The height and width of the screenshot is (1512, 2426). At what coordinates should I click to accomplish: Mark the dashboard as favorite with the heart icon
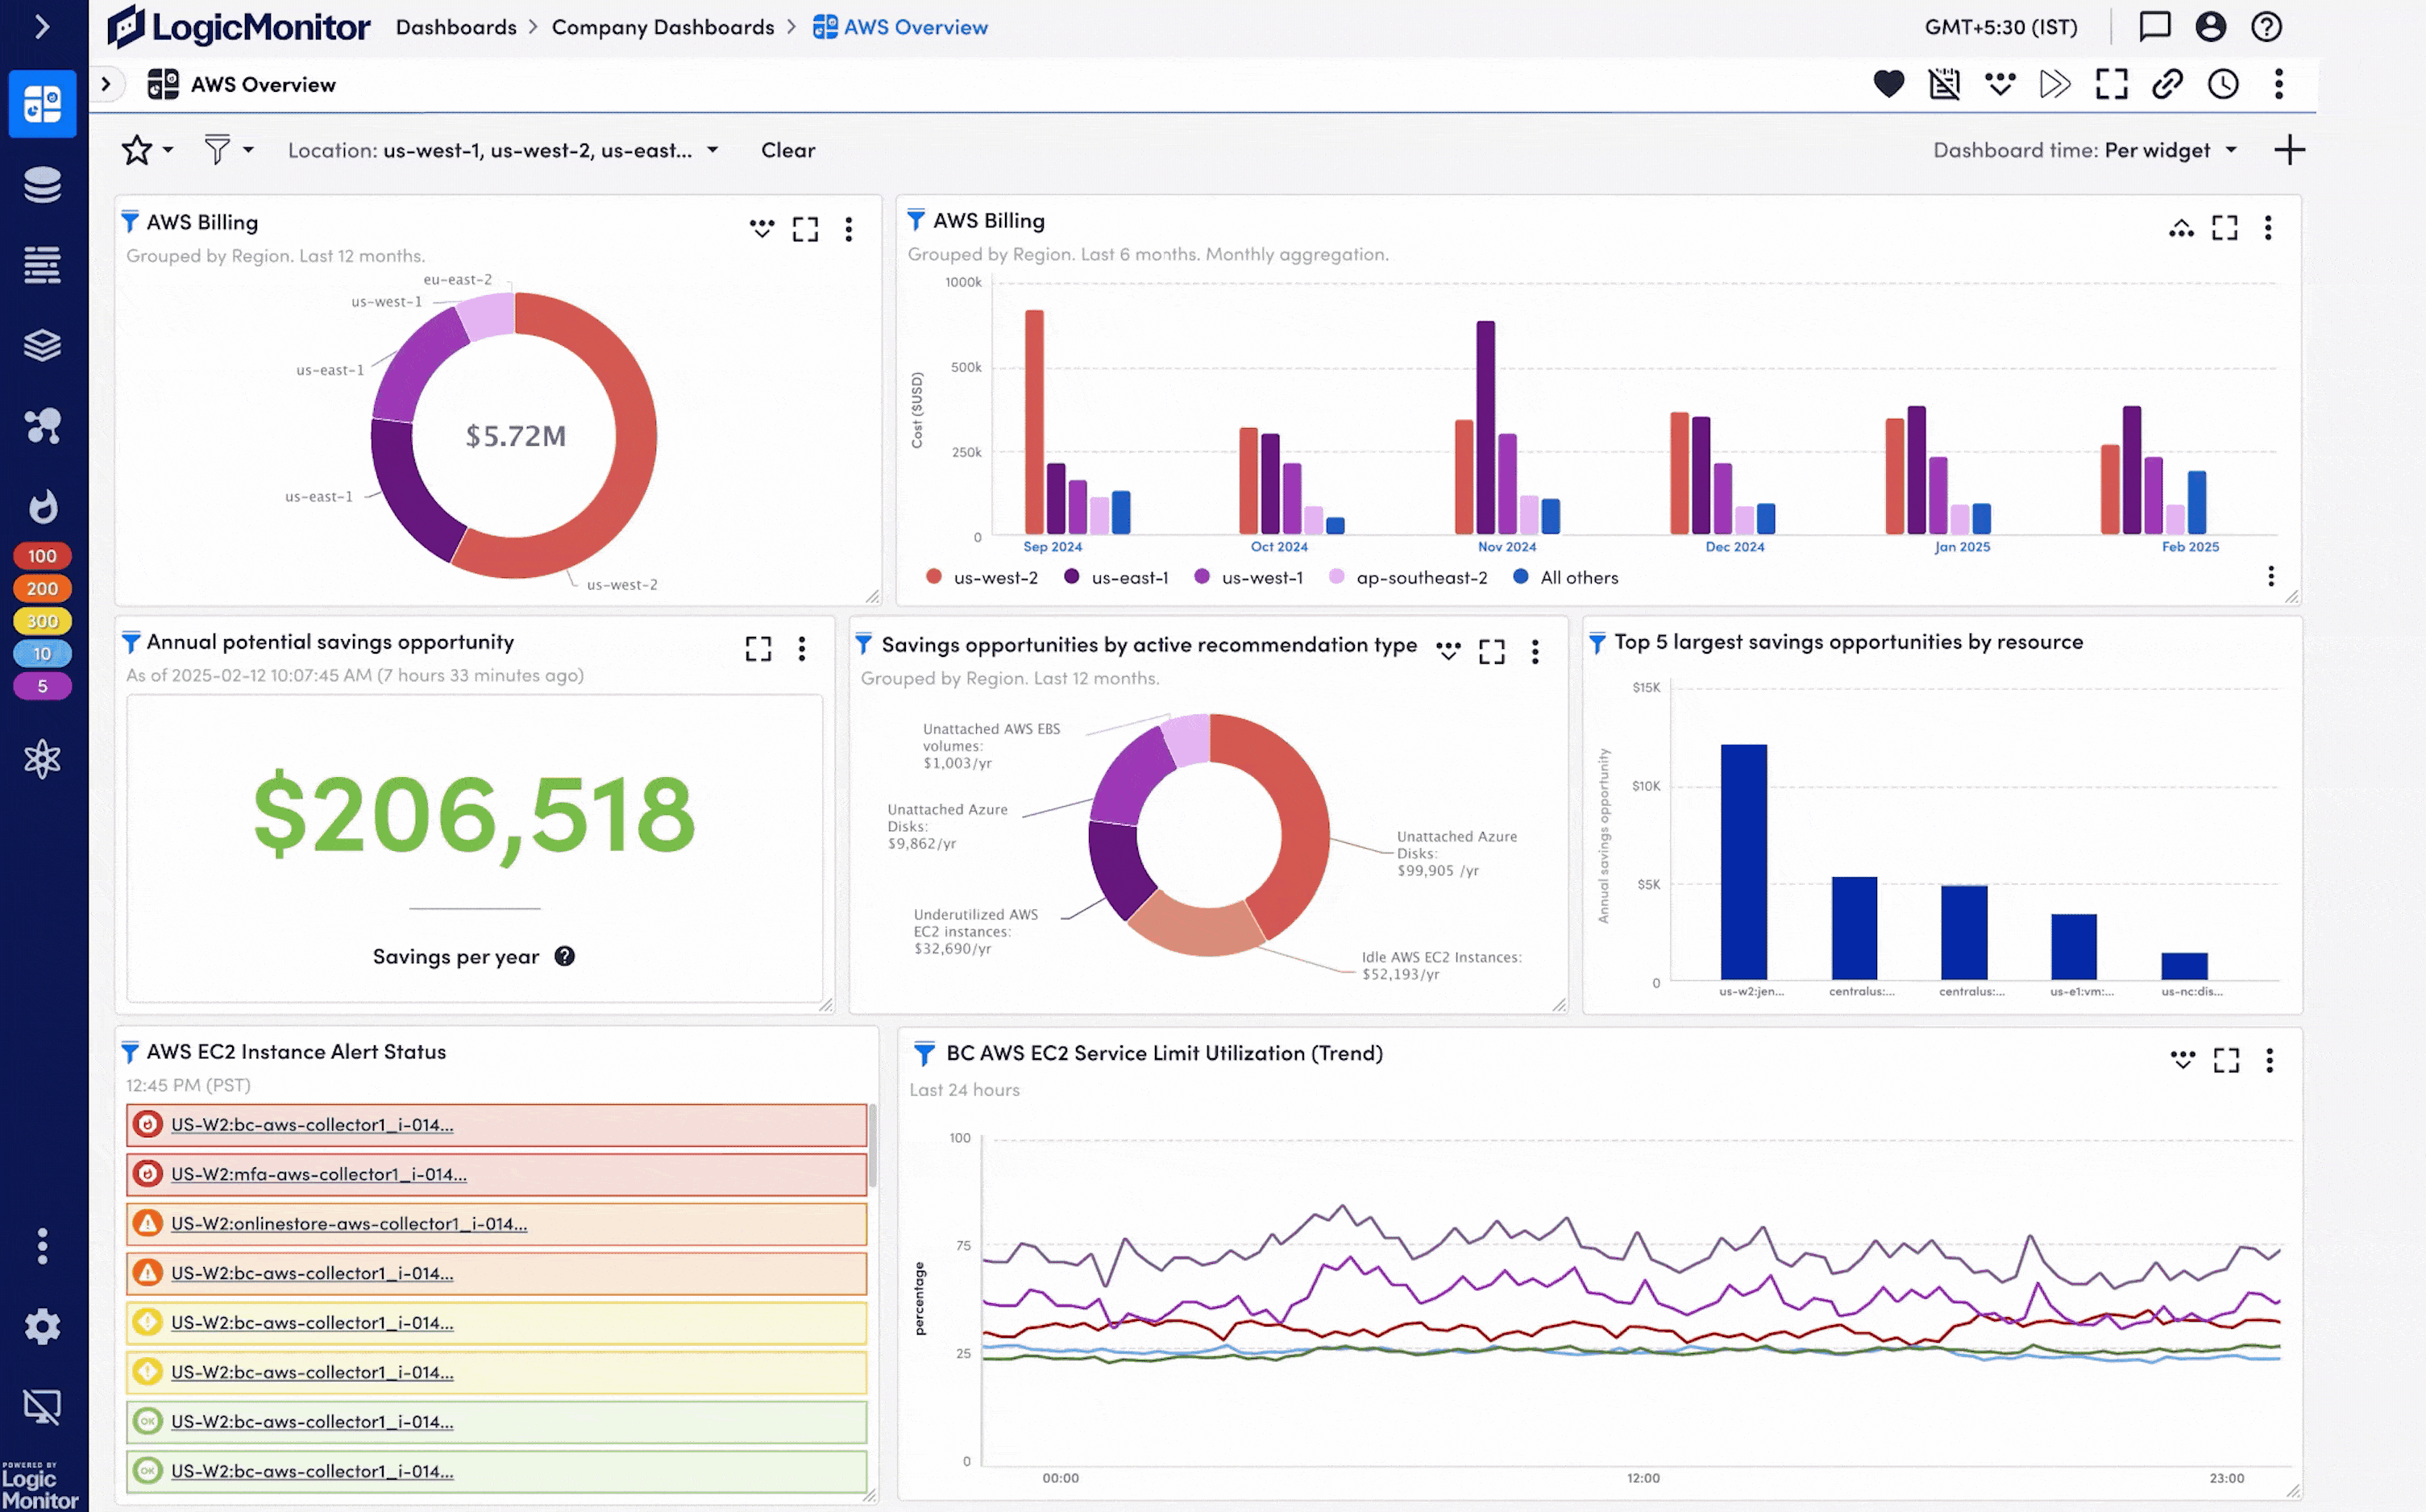point(1888,84)
